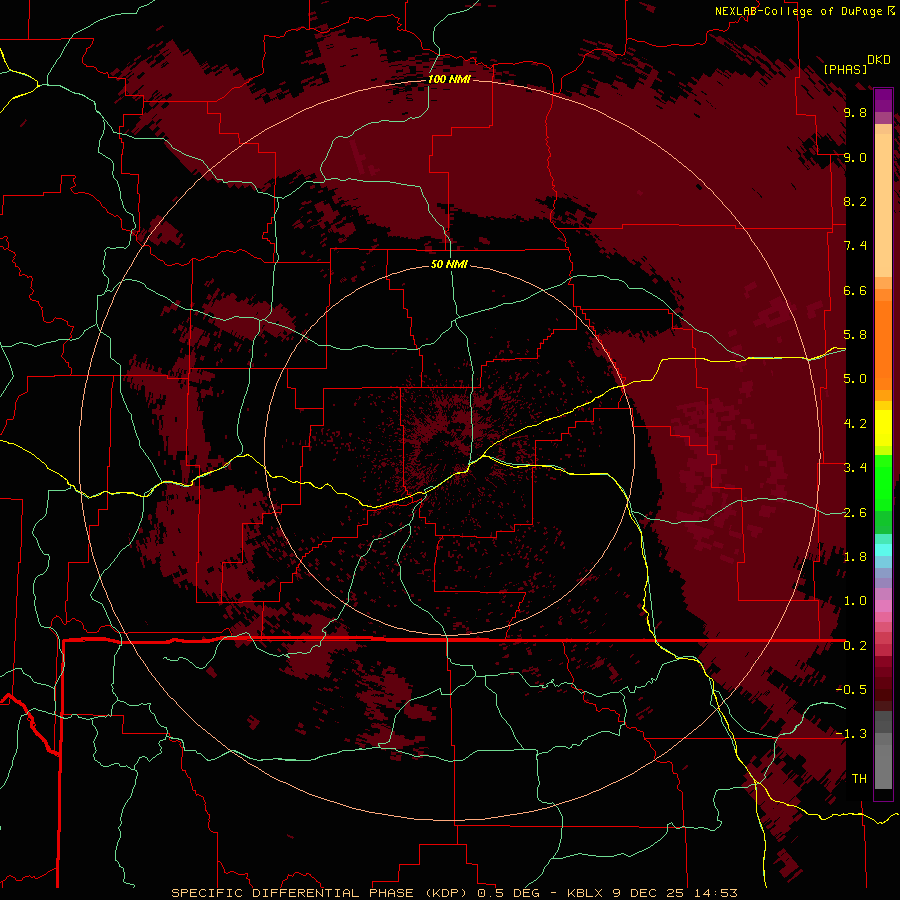
Task: Click the 100 NMI range ring label
Action: [x=449, y=79]
